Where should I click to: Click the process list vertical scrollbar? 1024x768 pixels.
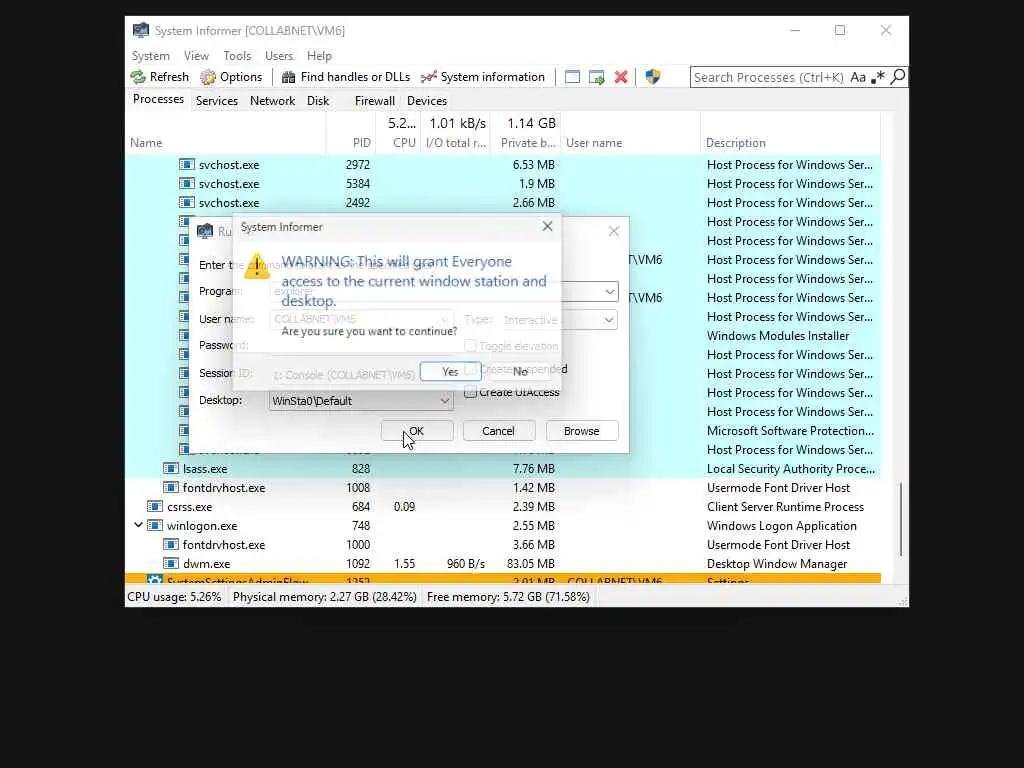(901, 519)
